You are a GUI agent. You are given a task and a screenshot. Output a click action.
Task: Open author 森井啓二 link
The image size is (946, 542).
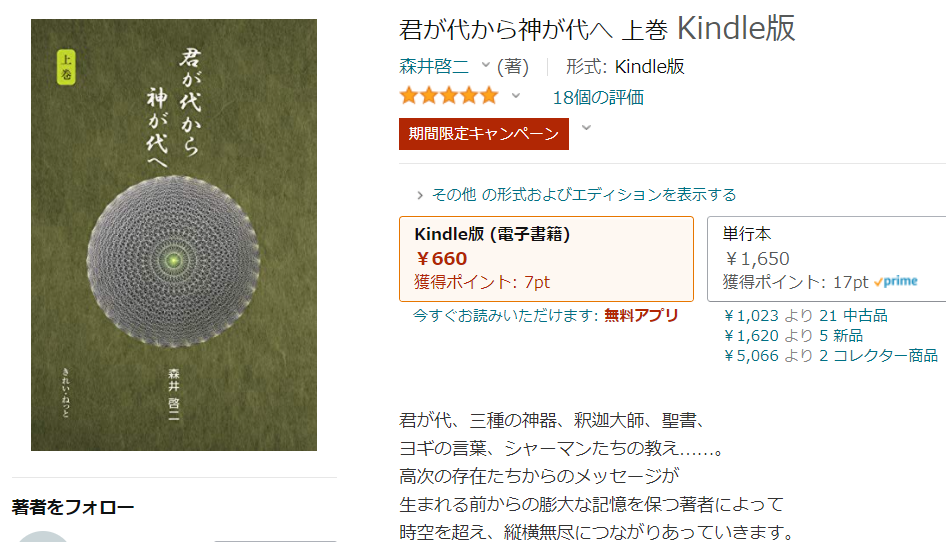pyautogui.click(x=434, y=67)
